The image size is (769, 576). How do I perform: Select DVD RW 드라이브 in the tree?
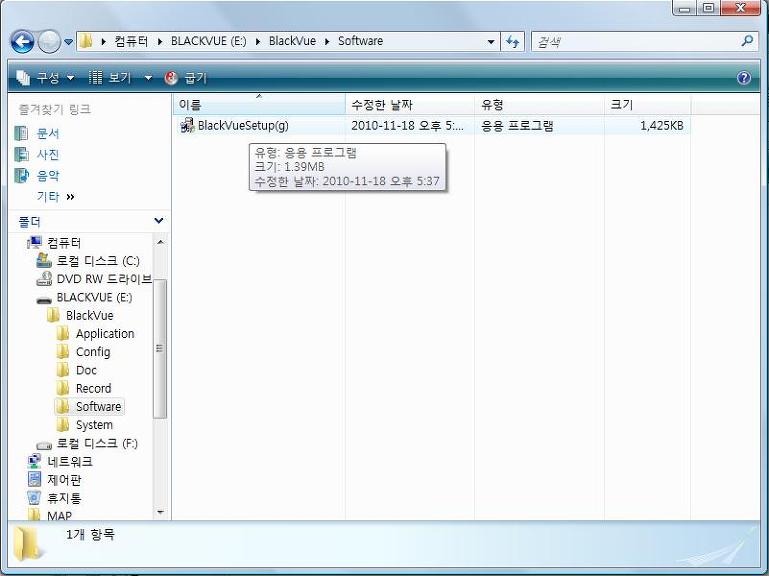(104, 279)
